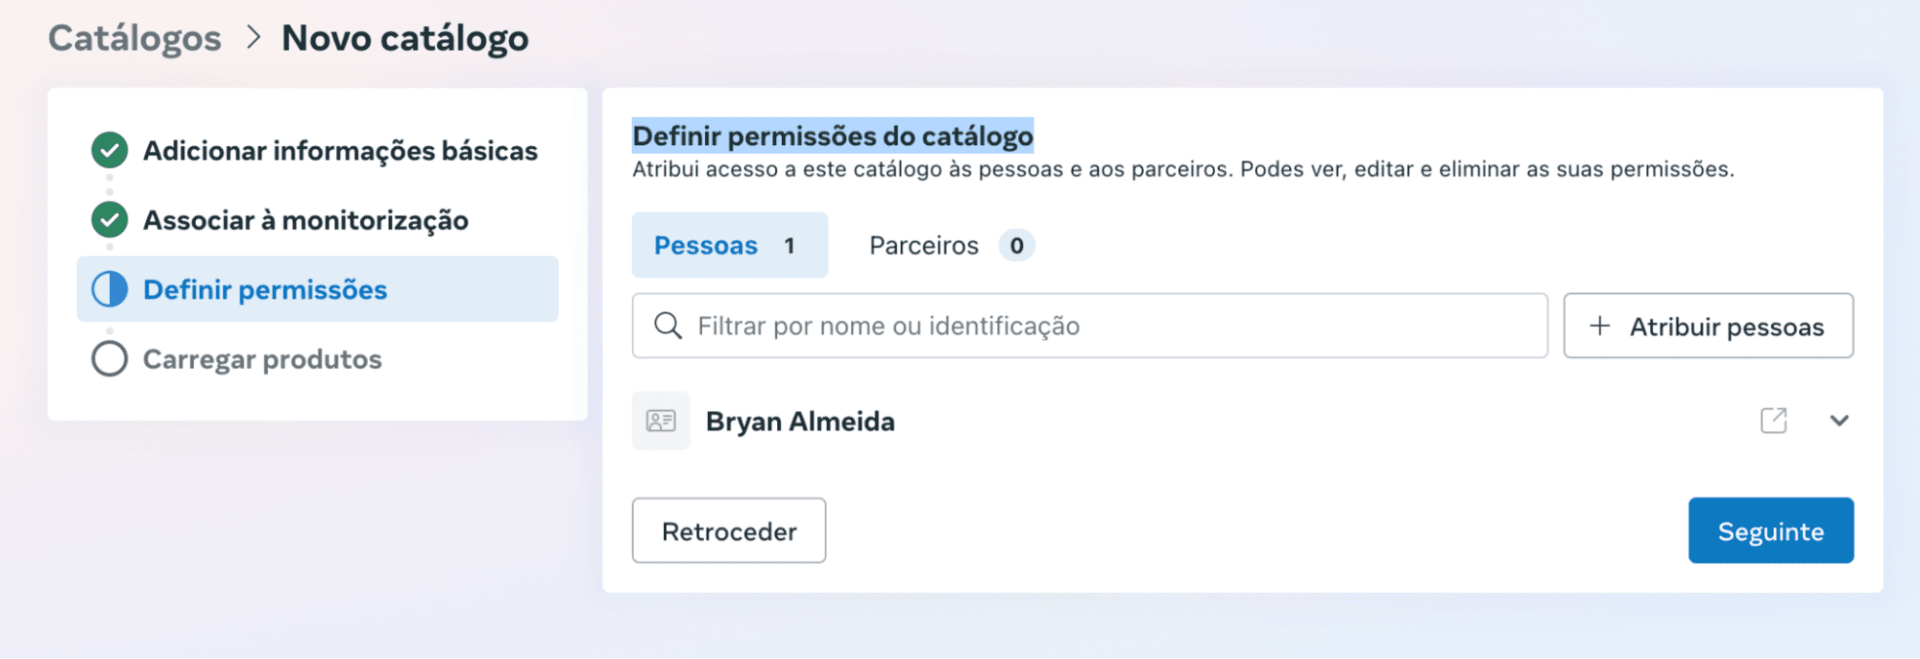Select the Carregar produtos step label
The image size is (1920, 659).
(262, 359)
